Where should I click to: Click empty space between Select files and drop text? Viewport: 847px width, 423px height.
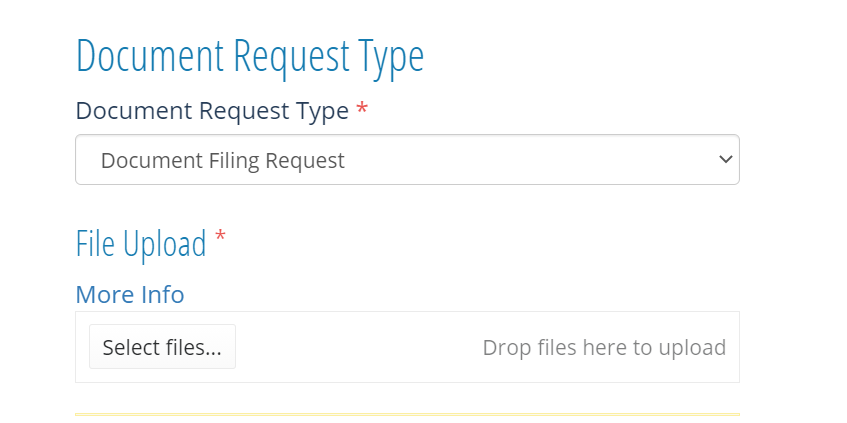[357, 347]
